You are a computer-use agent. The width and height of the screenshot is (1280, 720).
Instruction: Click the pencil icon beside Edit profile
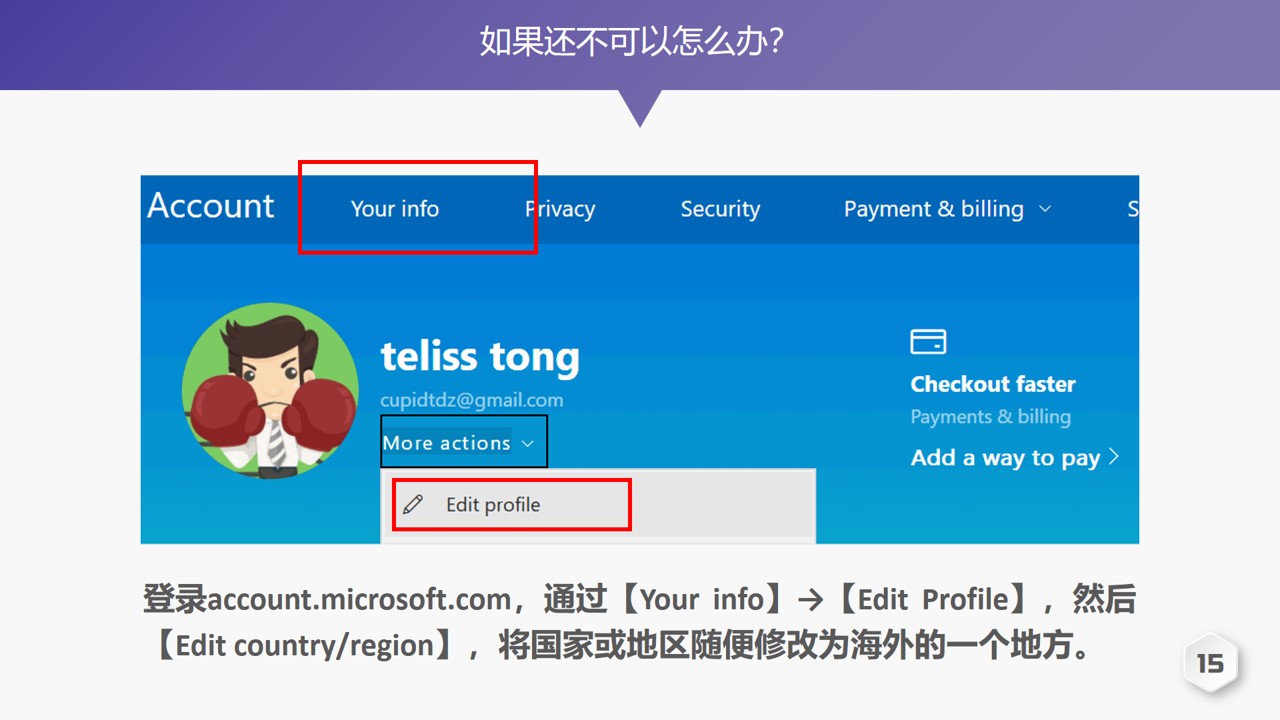413,504
